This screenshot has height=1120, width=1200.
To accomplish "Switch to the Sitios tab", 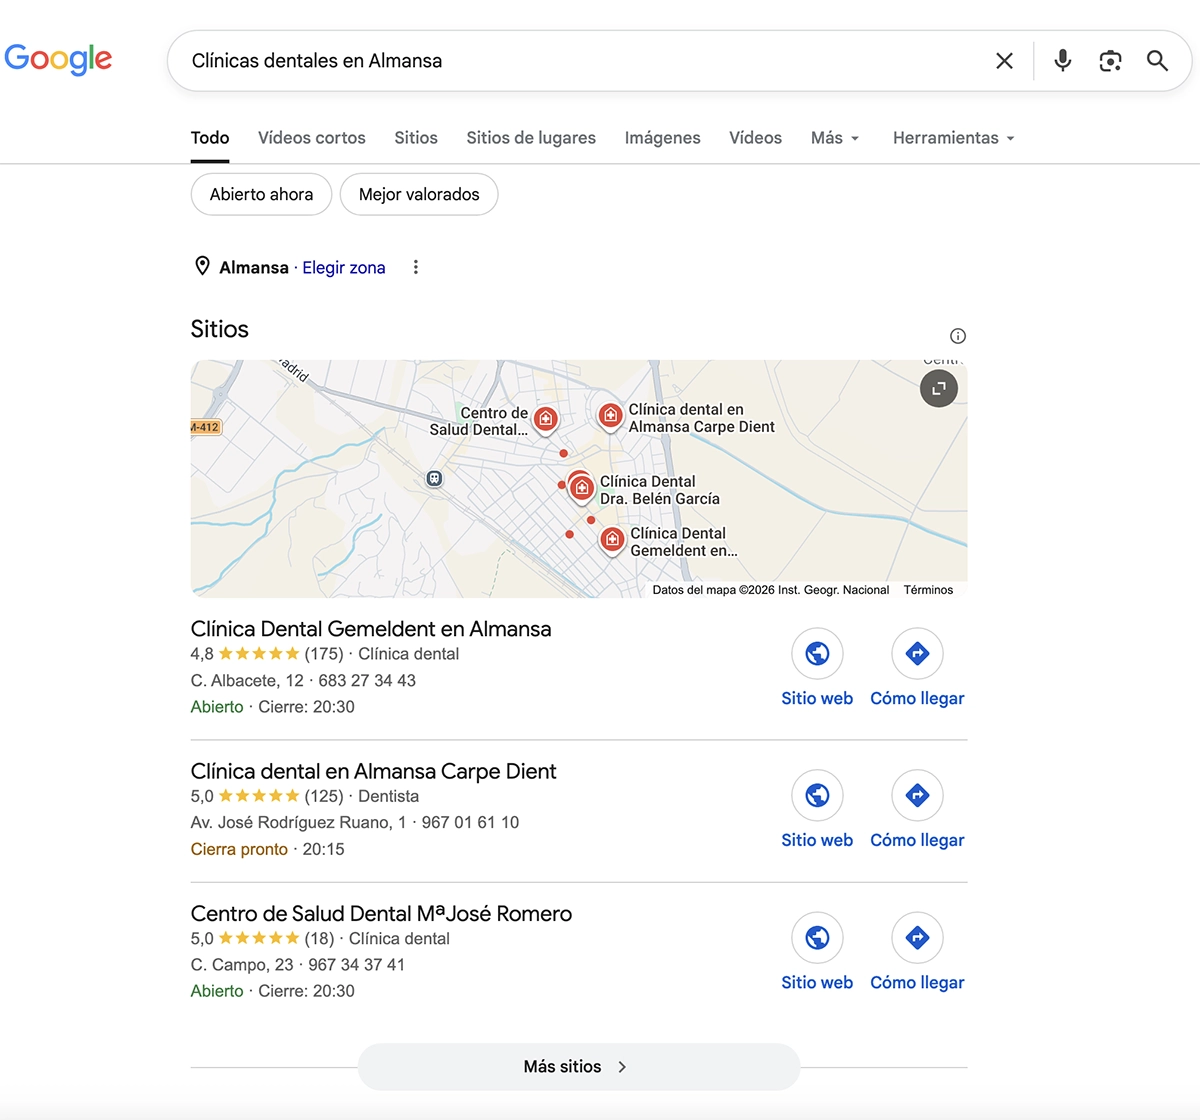I will pyautogui.click(x=416, y=138).
